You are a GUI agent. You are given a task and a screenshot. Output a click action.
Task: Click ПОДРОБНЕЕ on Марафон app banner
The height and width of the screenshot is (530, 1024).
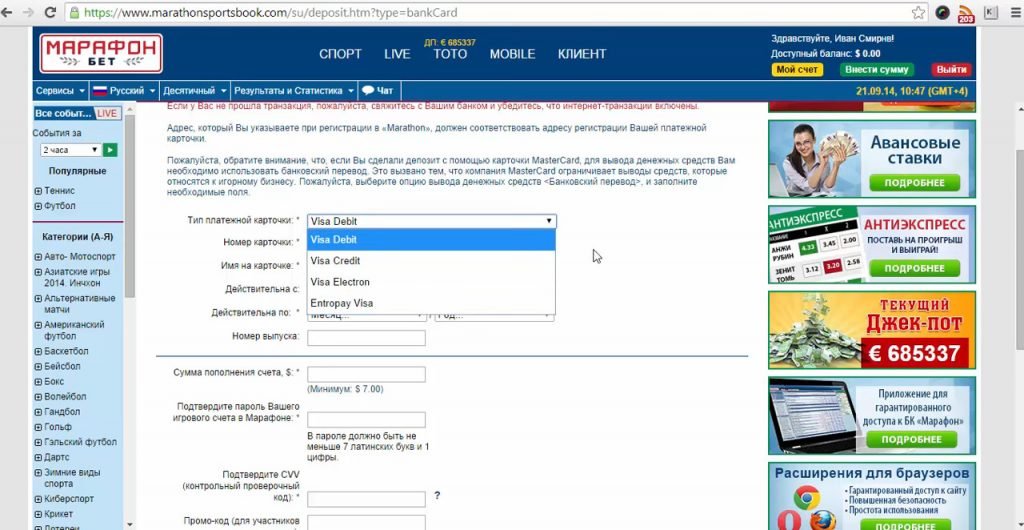911,439
